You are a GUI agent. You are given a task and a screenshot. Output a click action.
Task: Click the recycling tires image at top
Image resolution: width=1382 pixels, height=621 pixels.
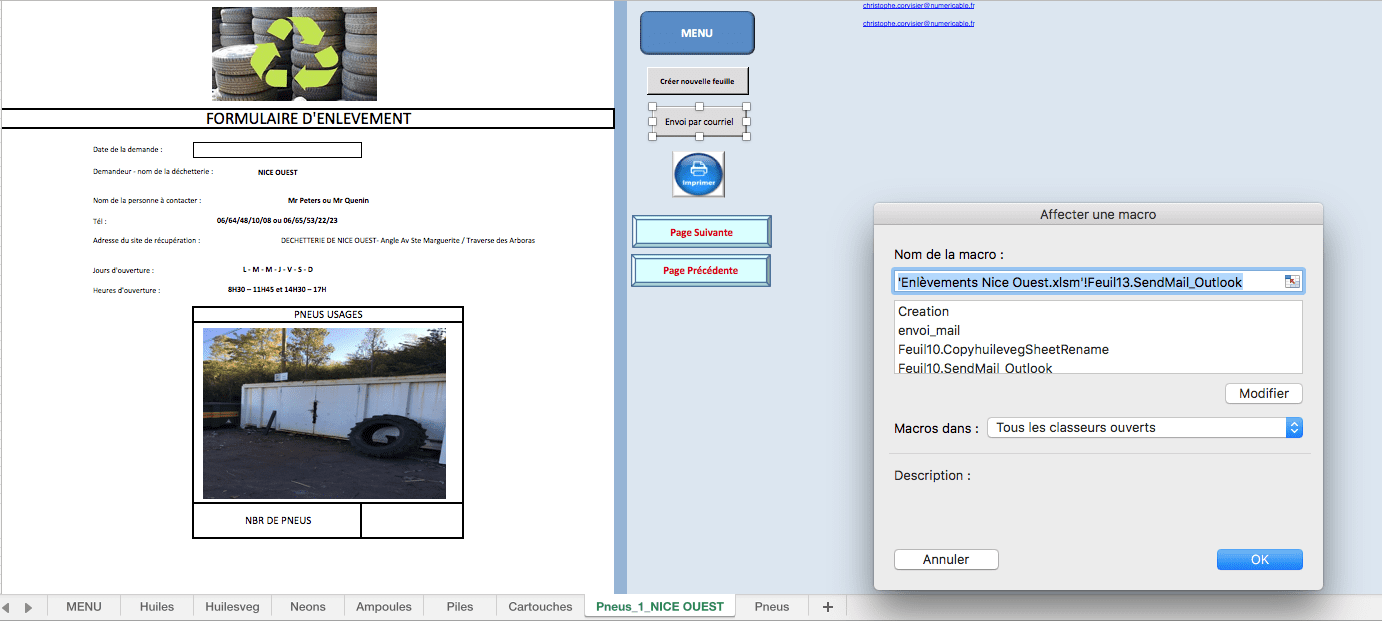click(294, 54)
